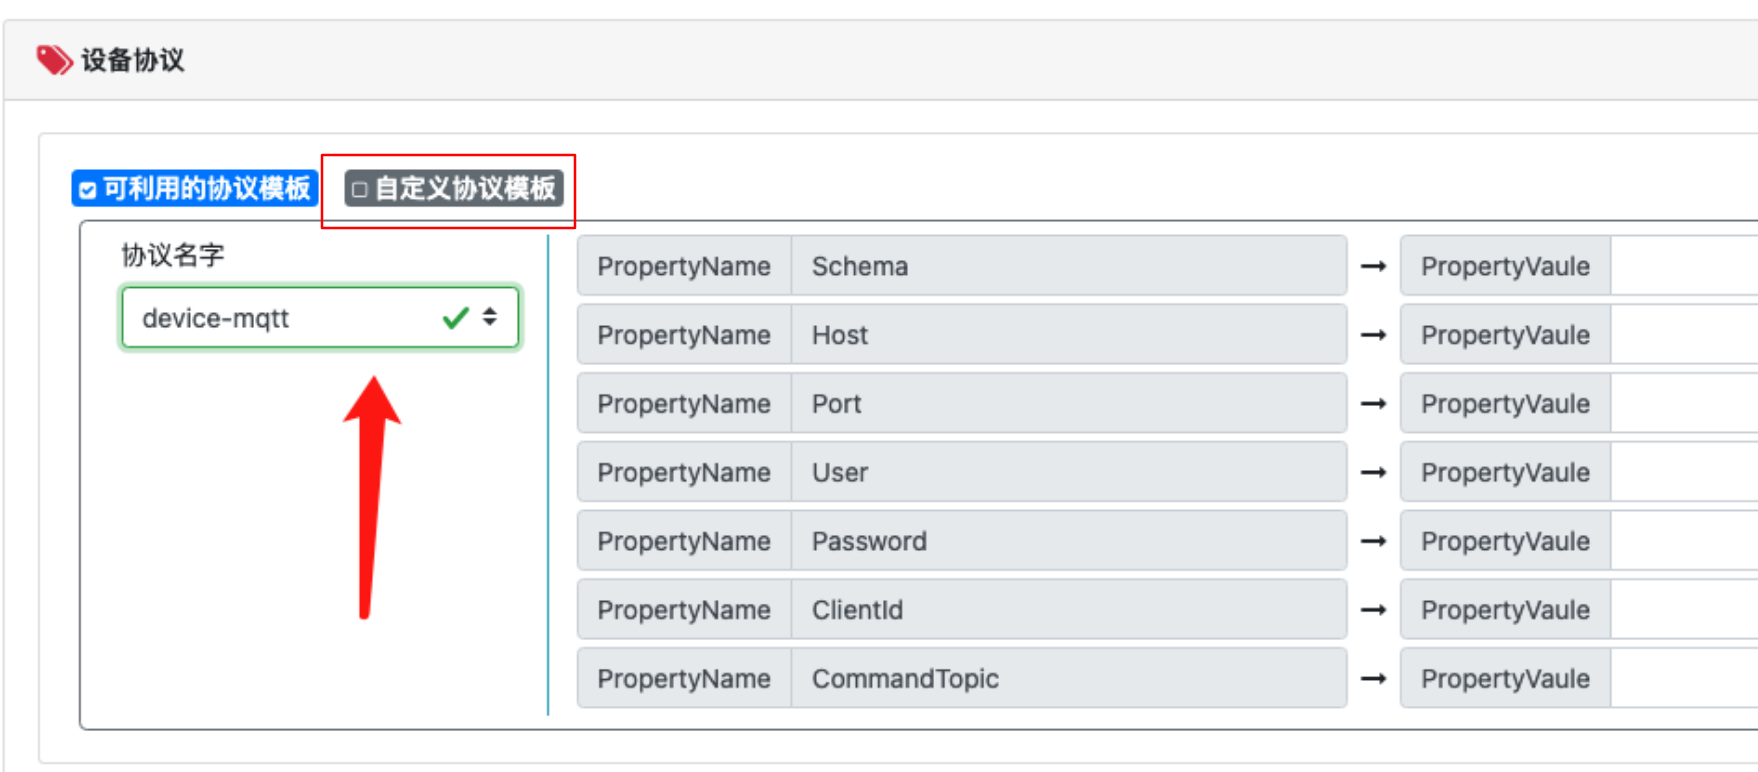
Task: Click the arrow icon after Schema
Action: (1373, 266)
